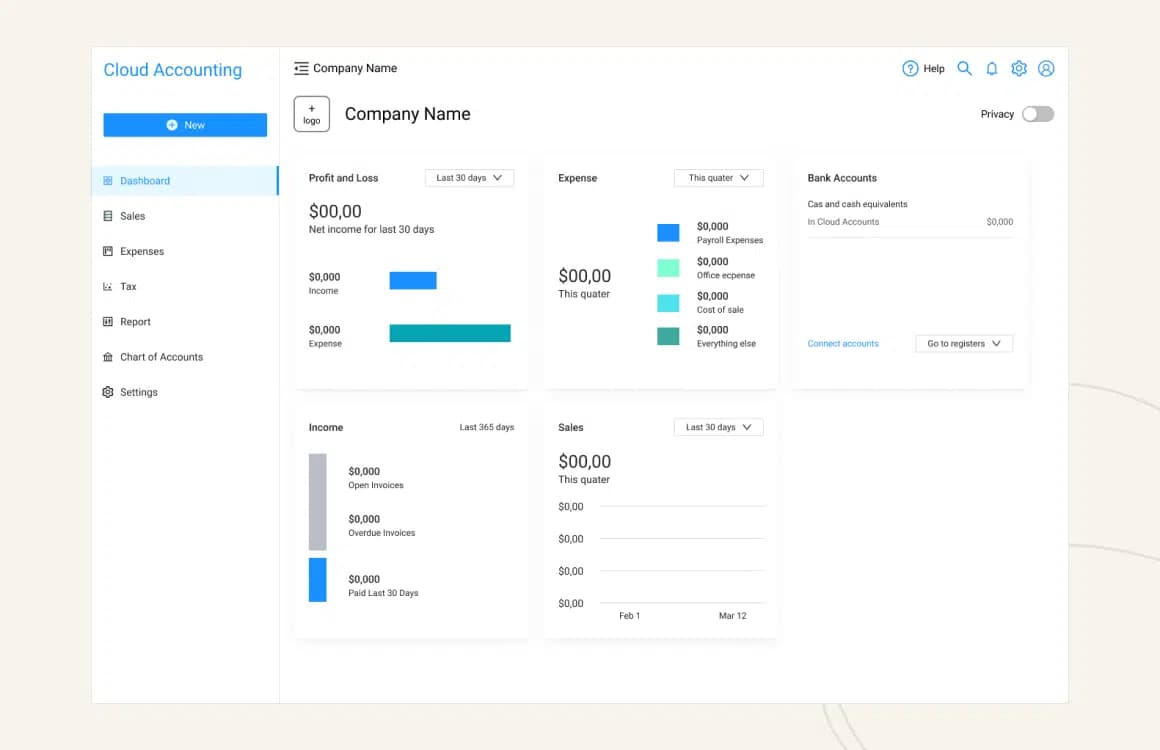The width and height of the screenshot is (1160, 750).
Task: Click the Help icon
Action: [911, 68]
